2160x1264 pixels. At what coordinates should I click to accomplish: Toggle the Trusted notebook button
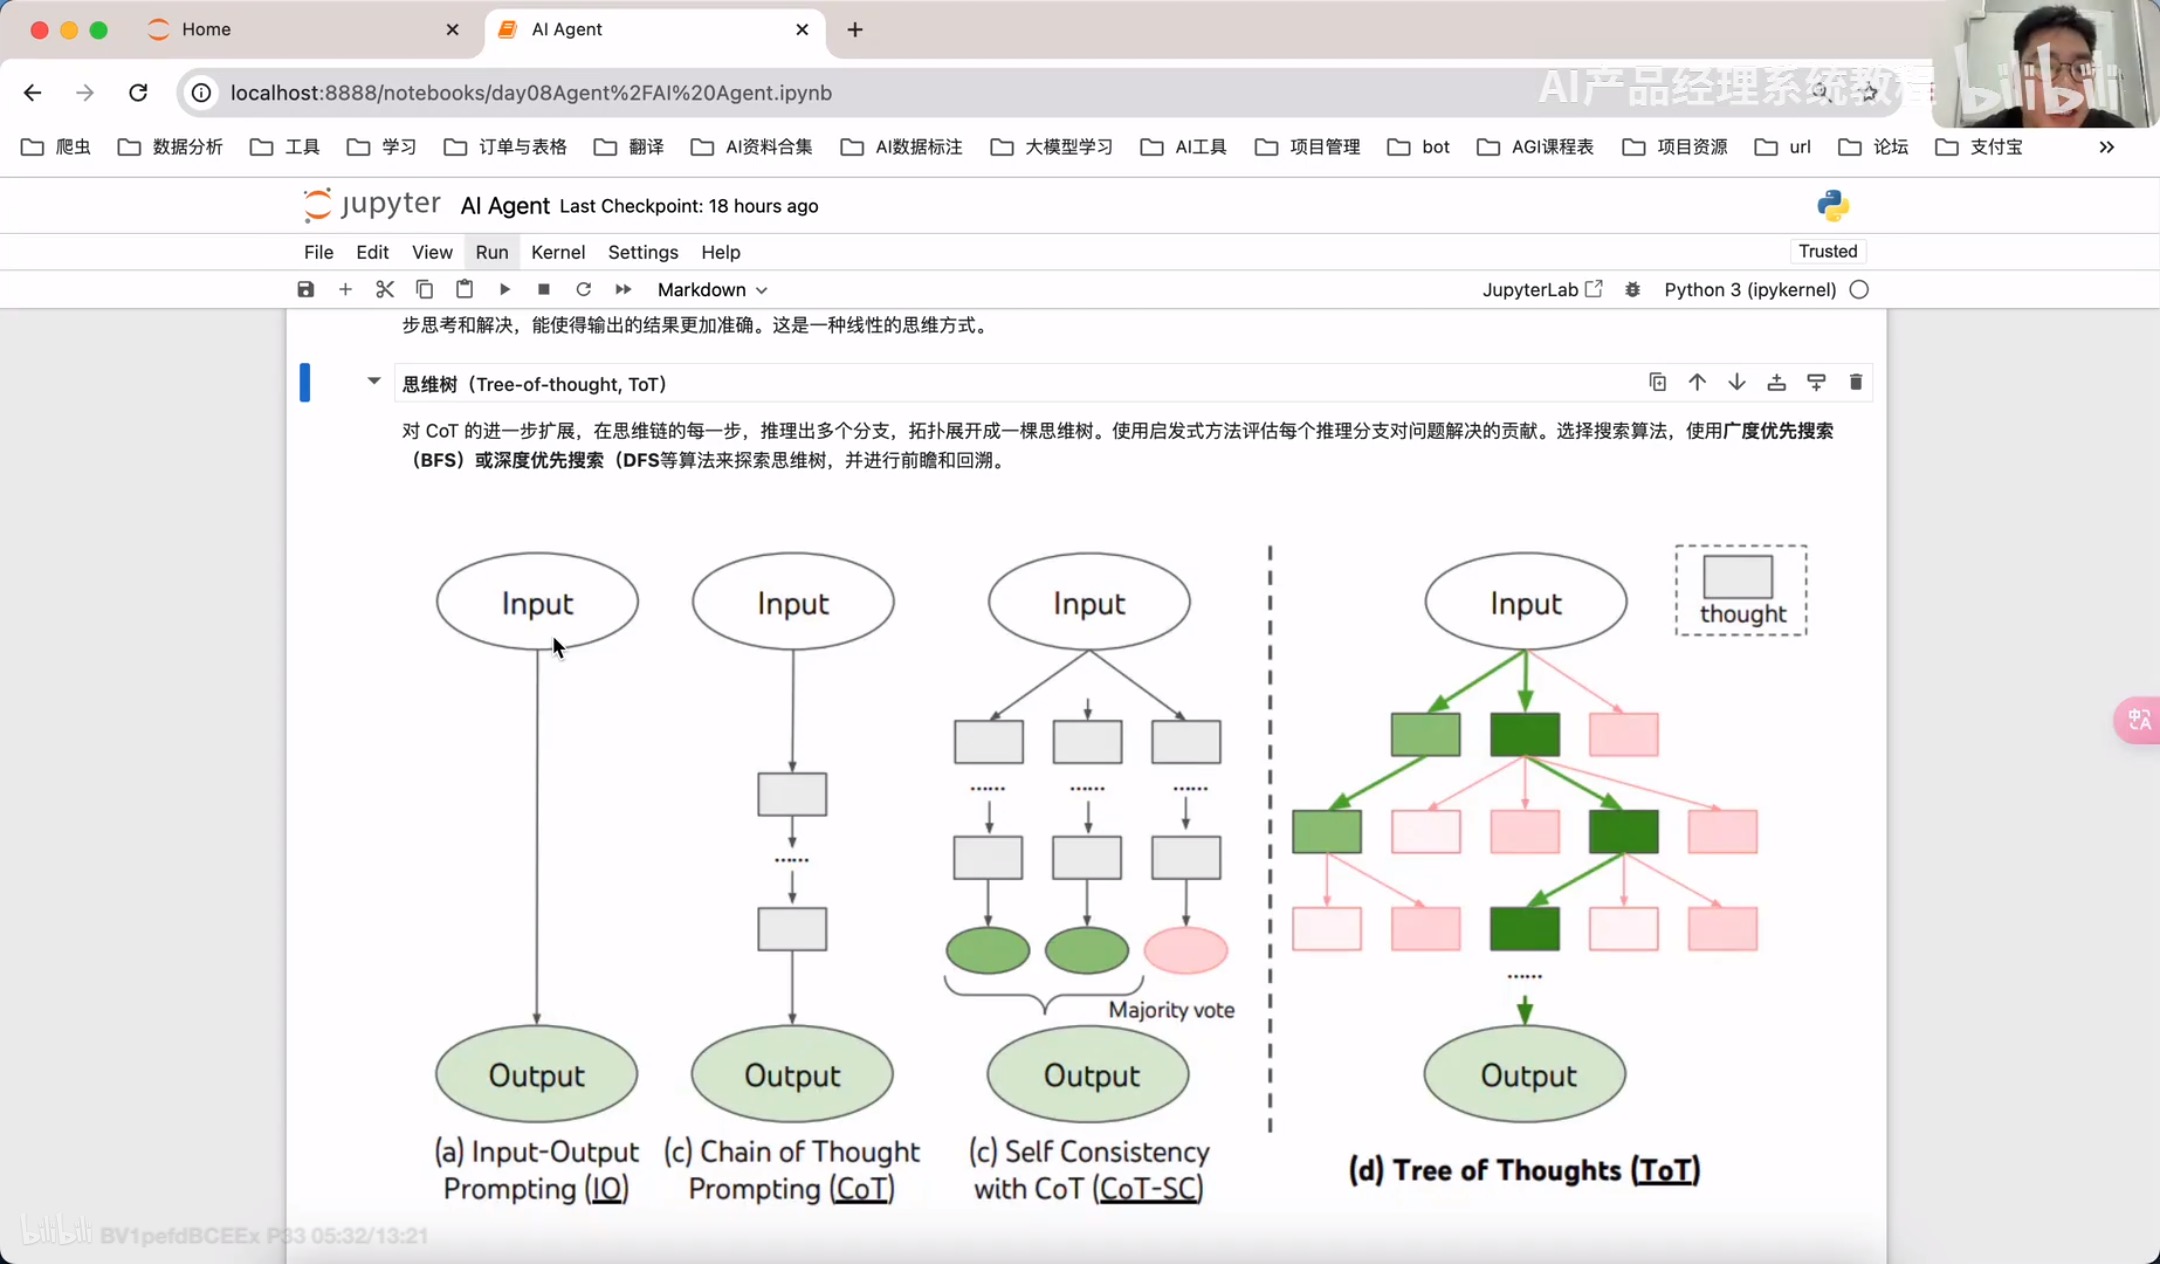click(x=1827, y=251)
